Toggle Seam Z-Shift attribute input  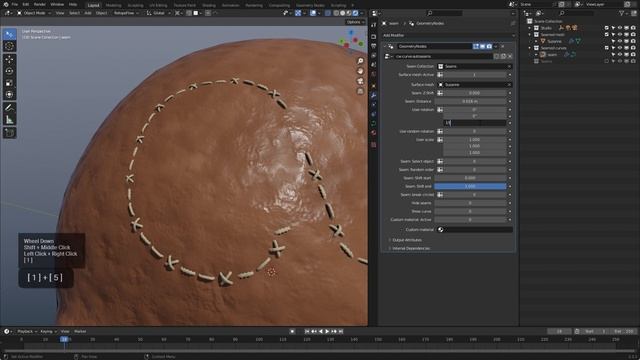[x=440, y=93]
